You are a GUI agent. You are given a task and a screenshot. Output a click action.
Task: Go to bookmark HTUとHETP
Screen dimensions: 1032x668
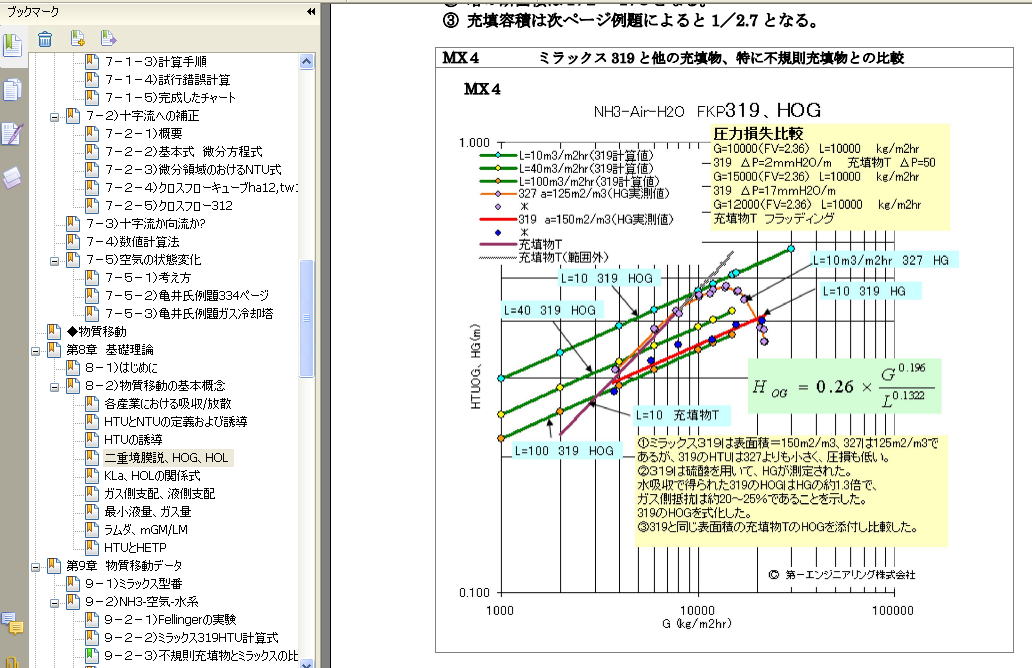[136, 548]
